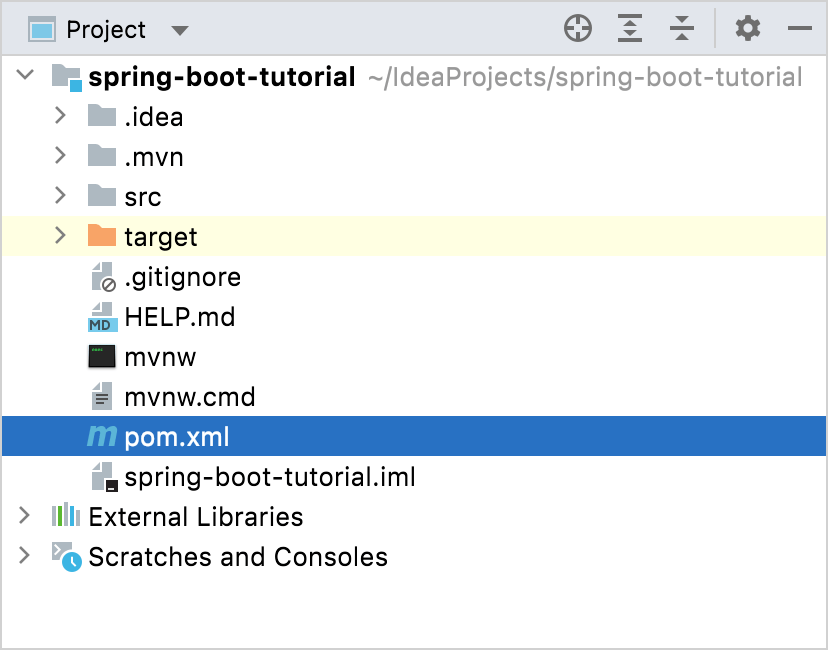Screen dimensions: 828x650
Task: Click the terminal script icon for mvnw
Action: (100, 356)
